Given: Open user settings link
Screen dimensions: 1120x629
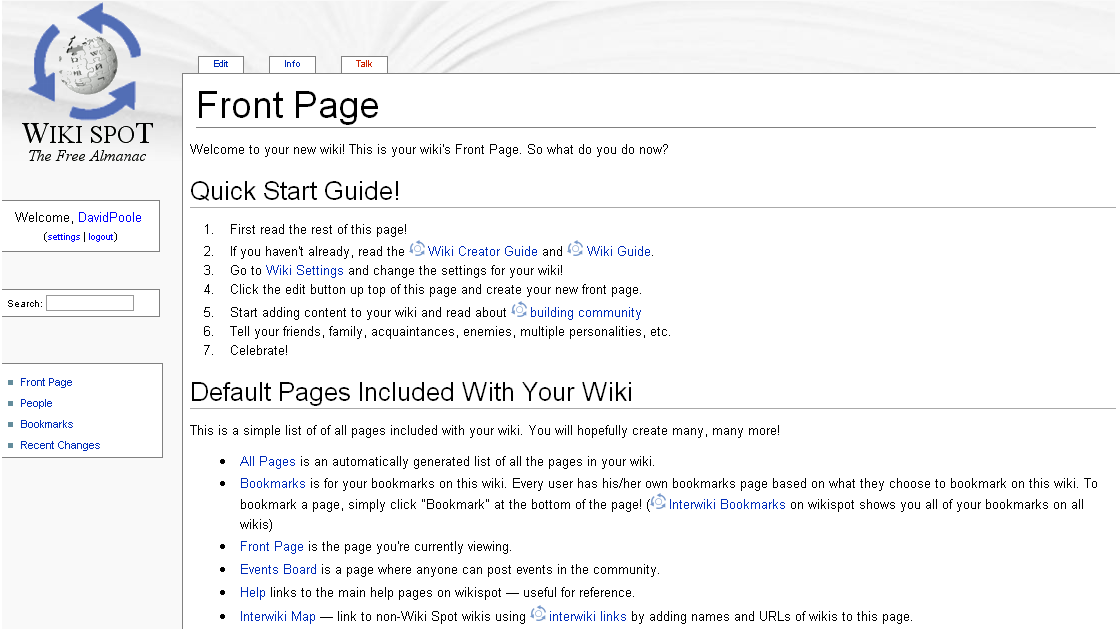Looking at the screenshot, I should [64, 237].
